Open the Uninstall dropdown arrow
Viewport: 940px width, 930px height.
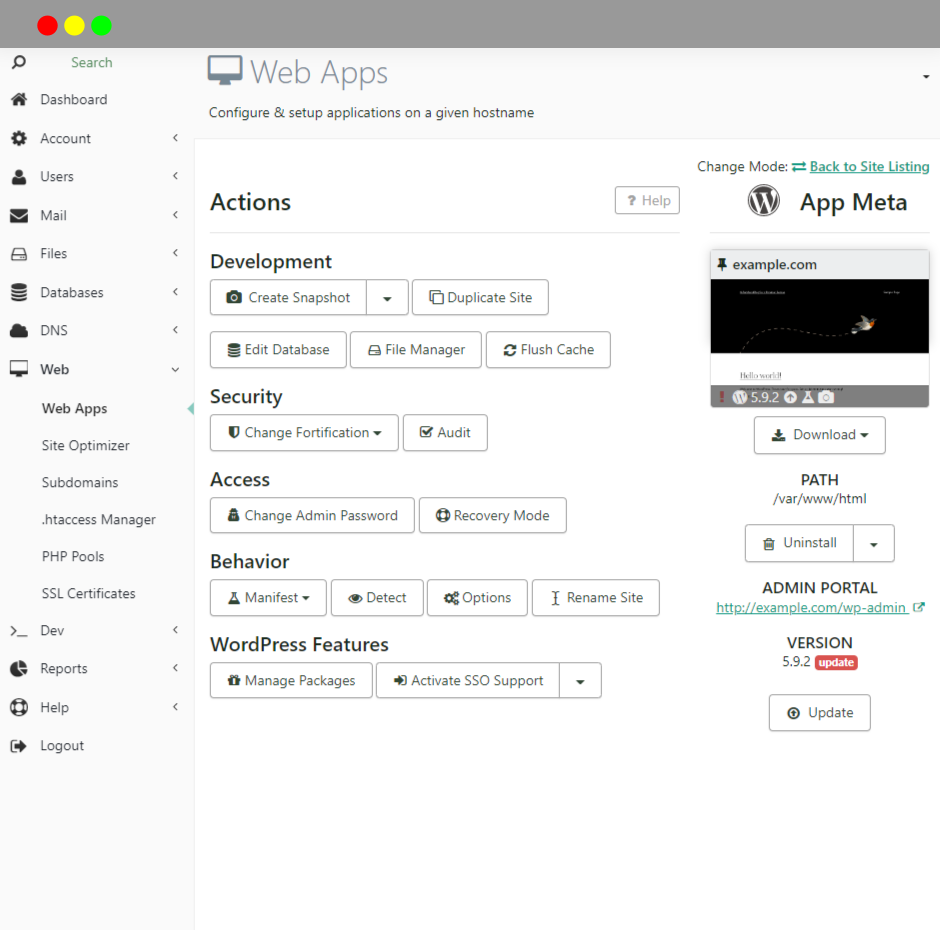click(x=874, y=544)
